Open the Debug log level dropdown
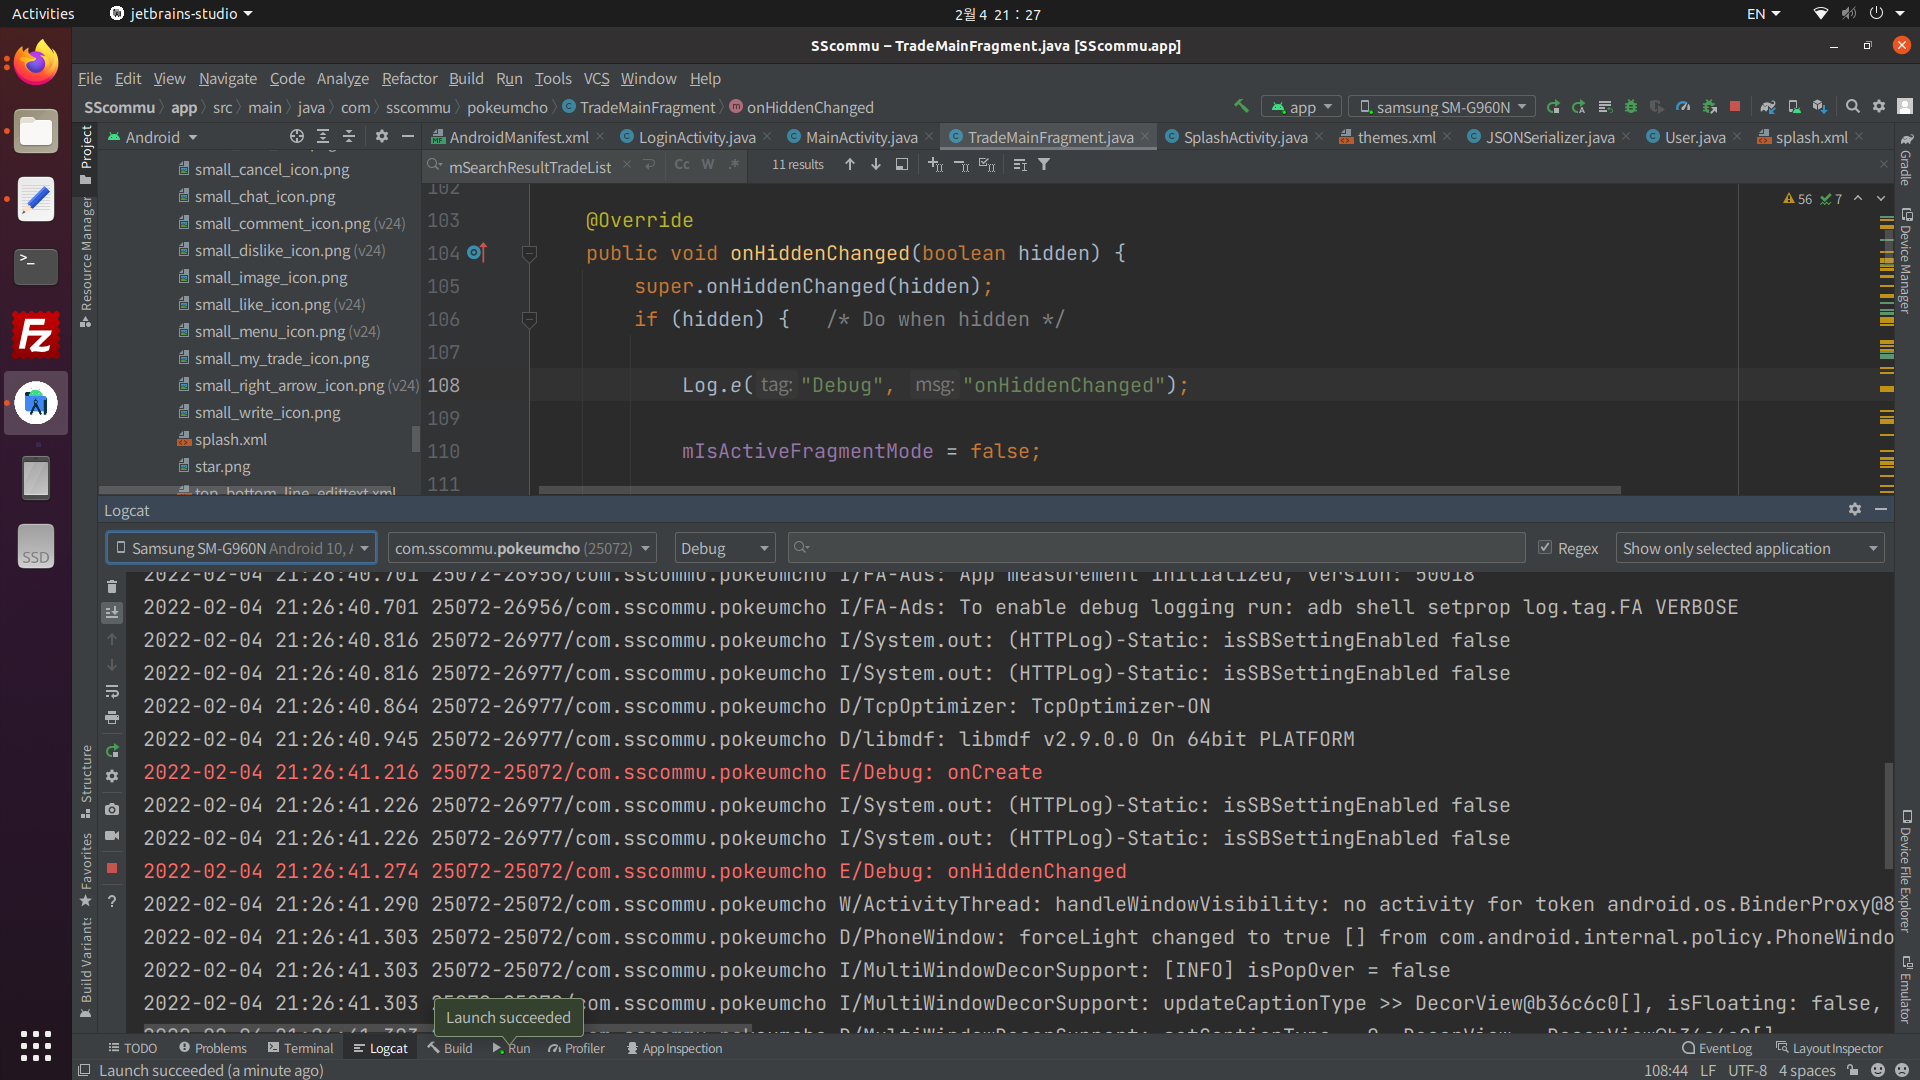Image resolution: width=1920 pixels, height=1080 pixels. (724, 548)
